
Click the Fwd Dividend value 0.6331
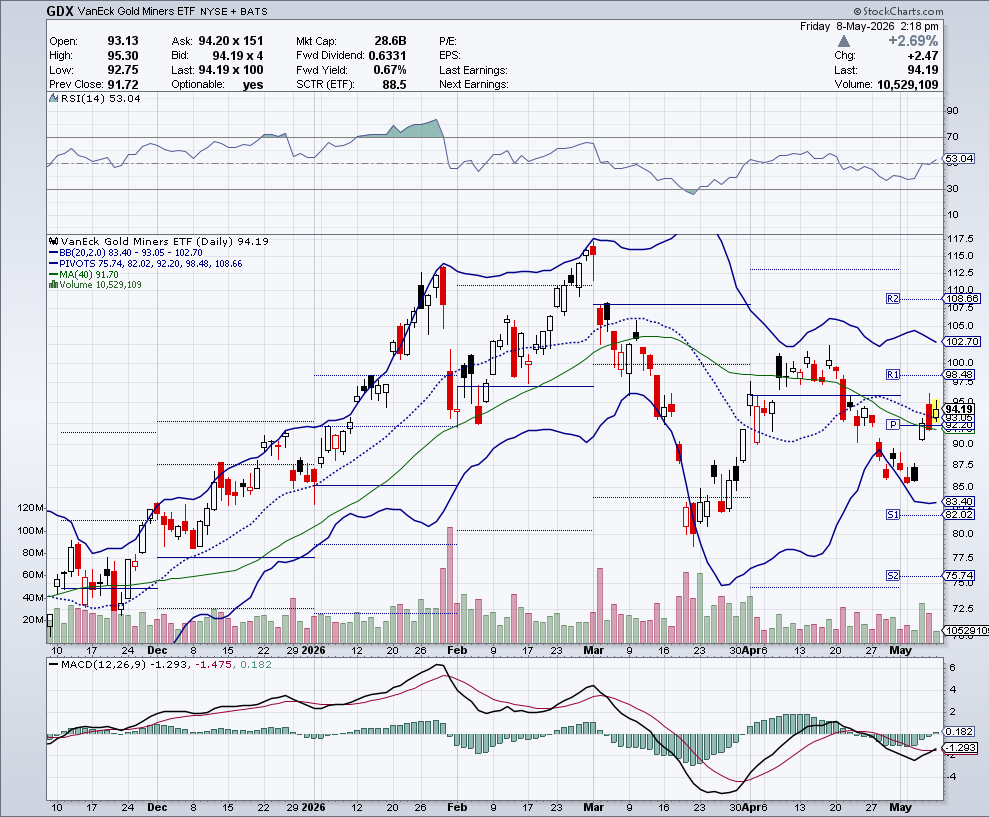[387, 56]
